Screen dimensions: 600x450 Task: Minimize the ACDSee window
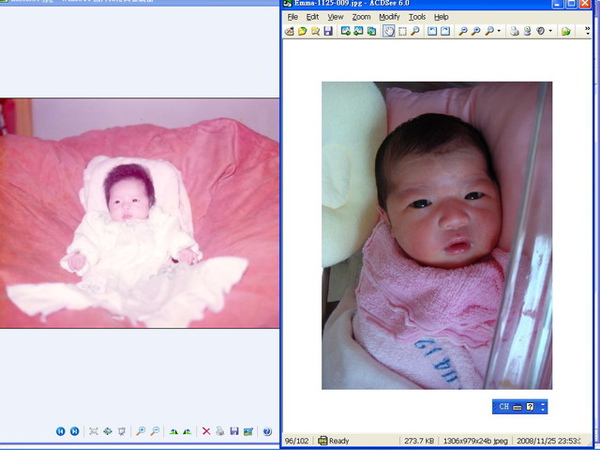tap(557, 4)
